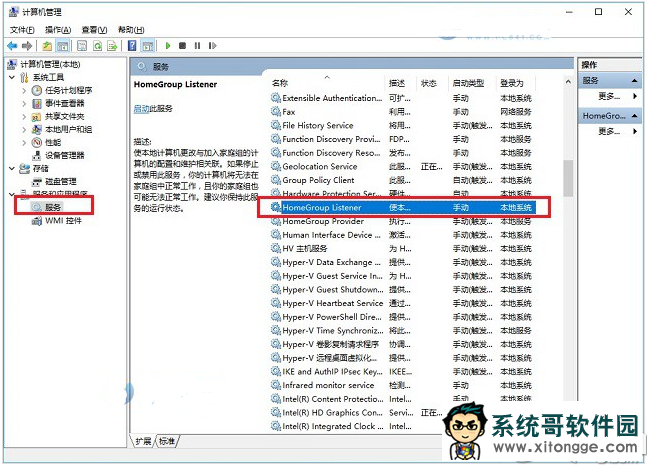This screenshot has width=647, height=466.
Task: Click the 启动 link to start service
Action: pyautogui.click(x=141, y=109)
